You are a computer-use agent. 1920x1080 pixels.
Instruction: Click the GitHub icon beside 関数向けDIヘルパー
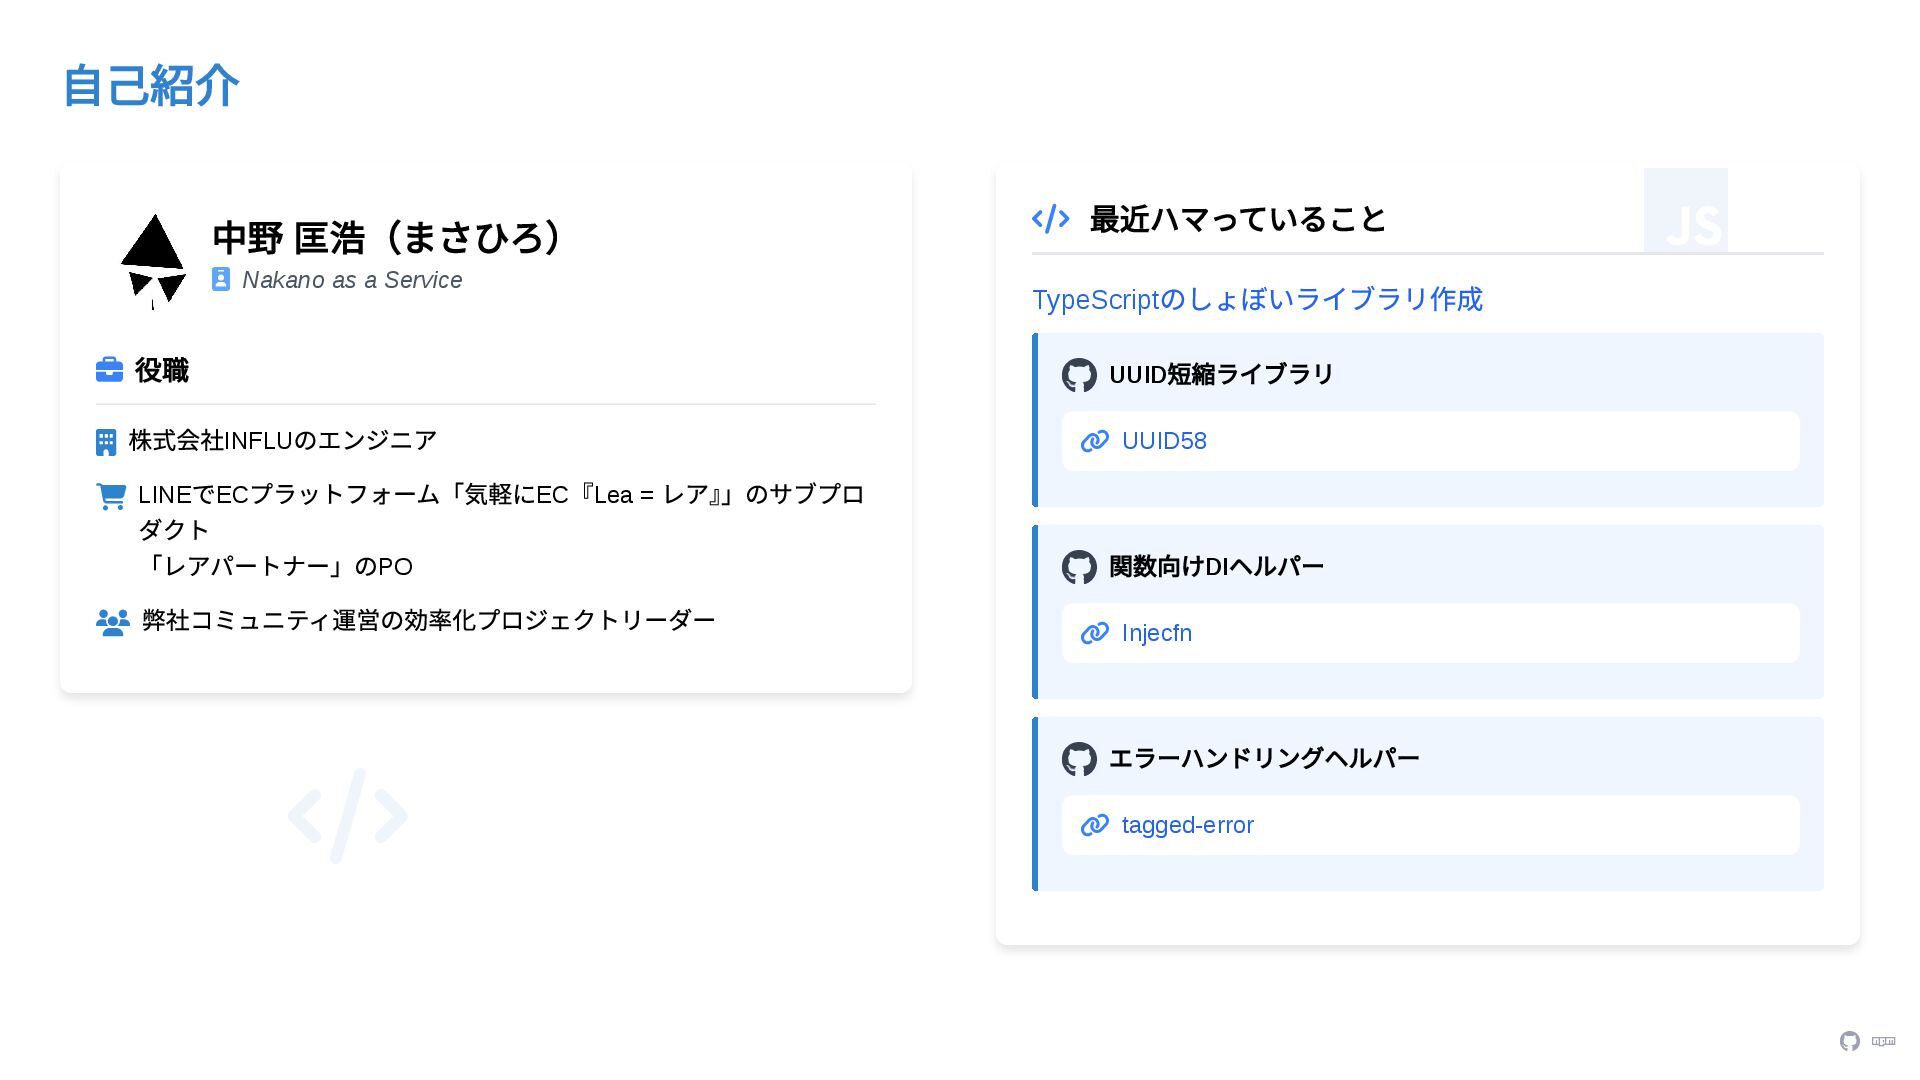coord(1079,567)
